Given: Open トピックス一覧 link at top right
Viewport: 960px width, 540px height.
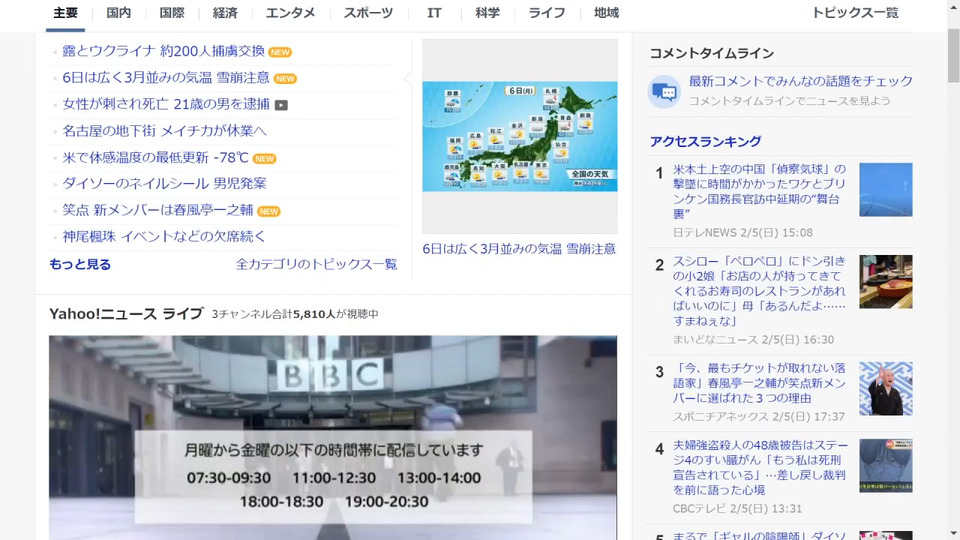Looking at the screenshot, I should [855, 13].
